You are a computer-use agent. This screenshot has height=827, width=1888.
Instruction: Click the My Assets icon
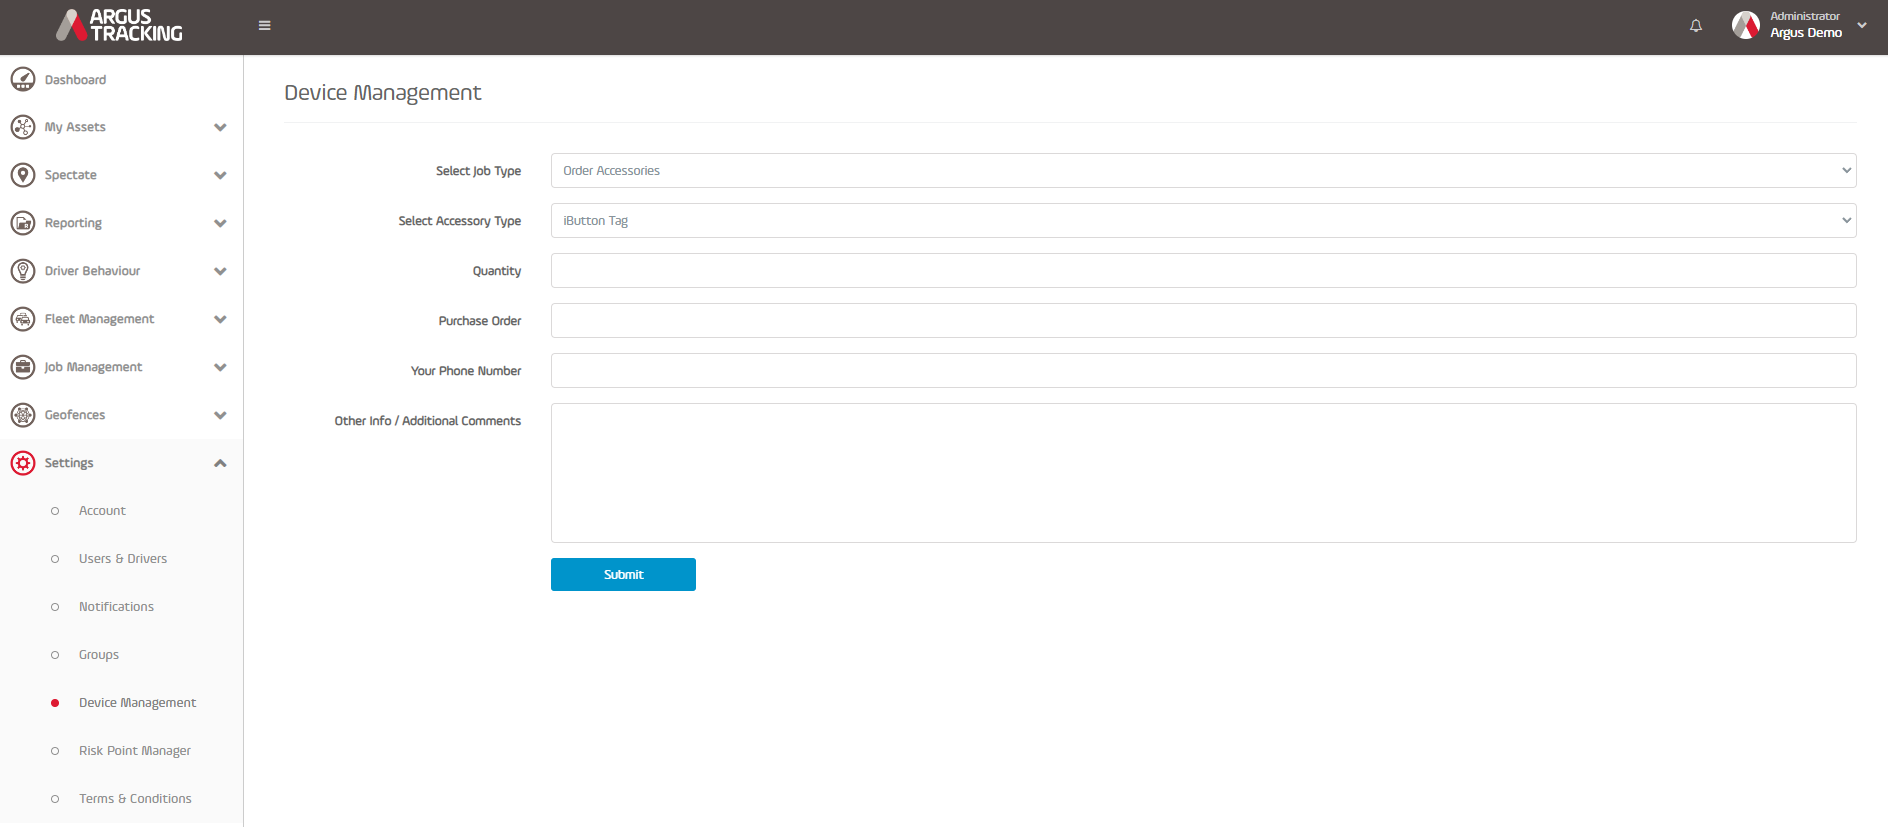coord(23,127)
